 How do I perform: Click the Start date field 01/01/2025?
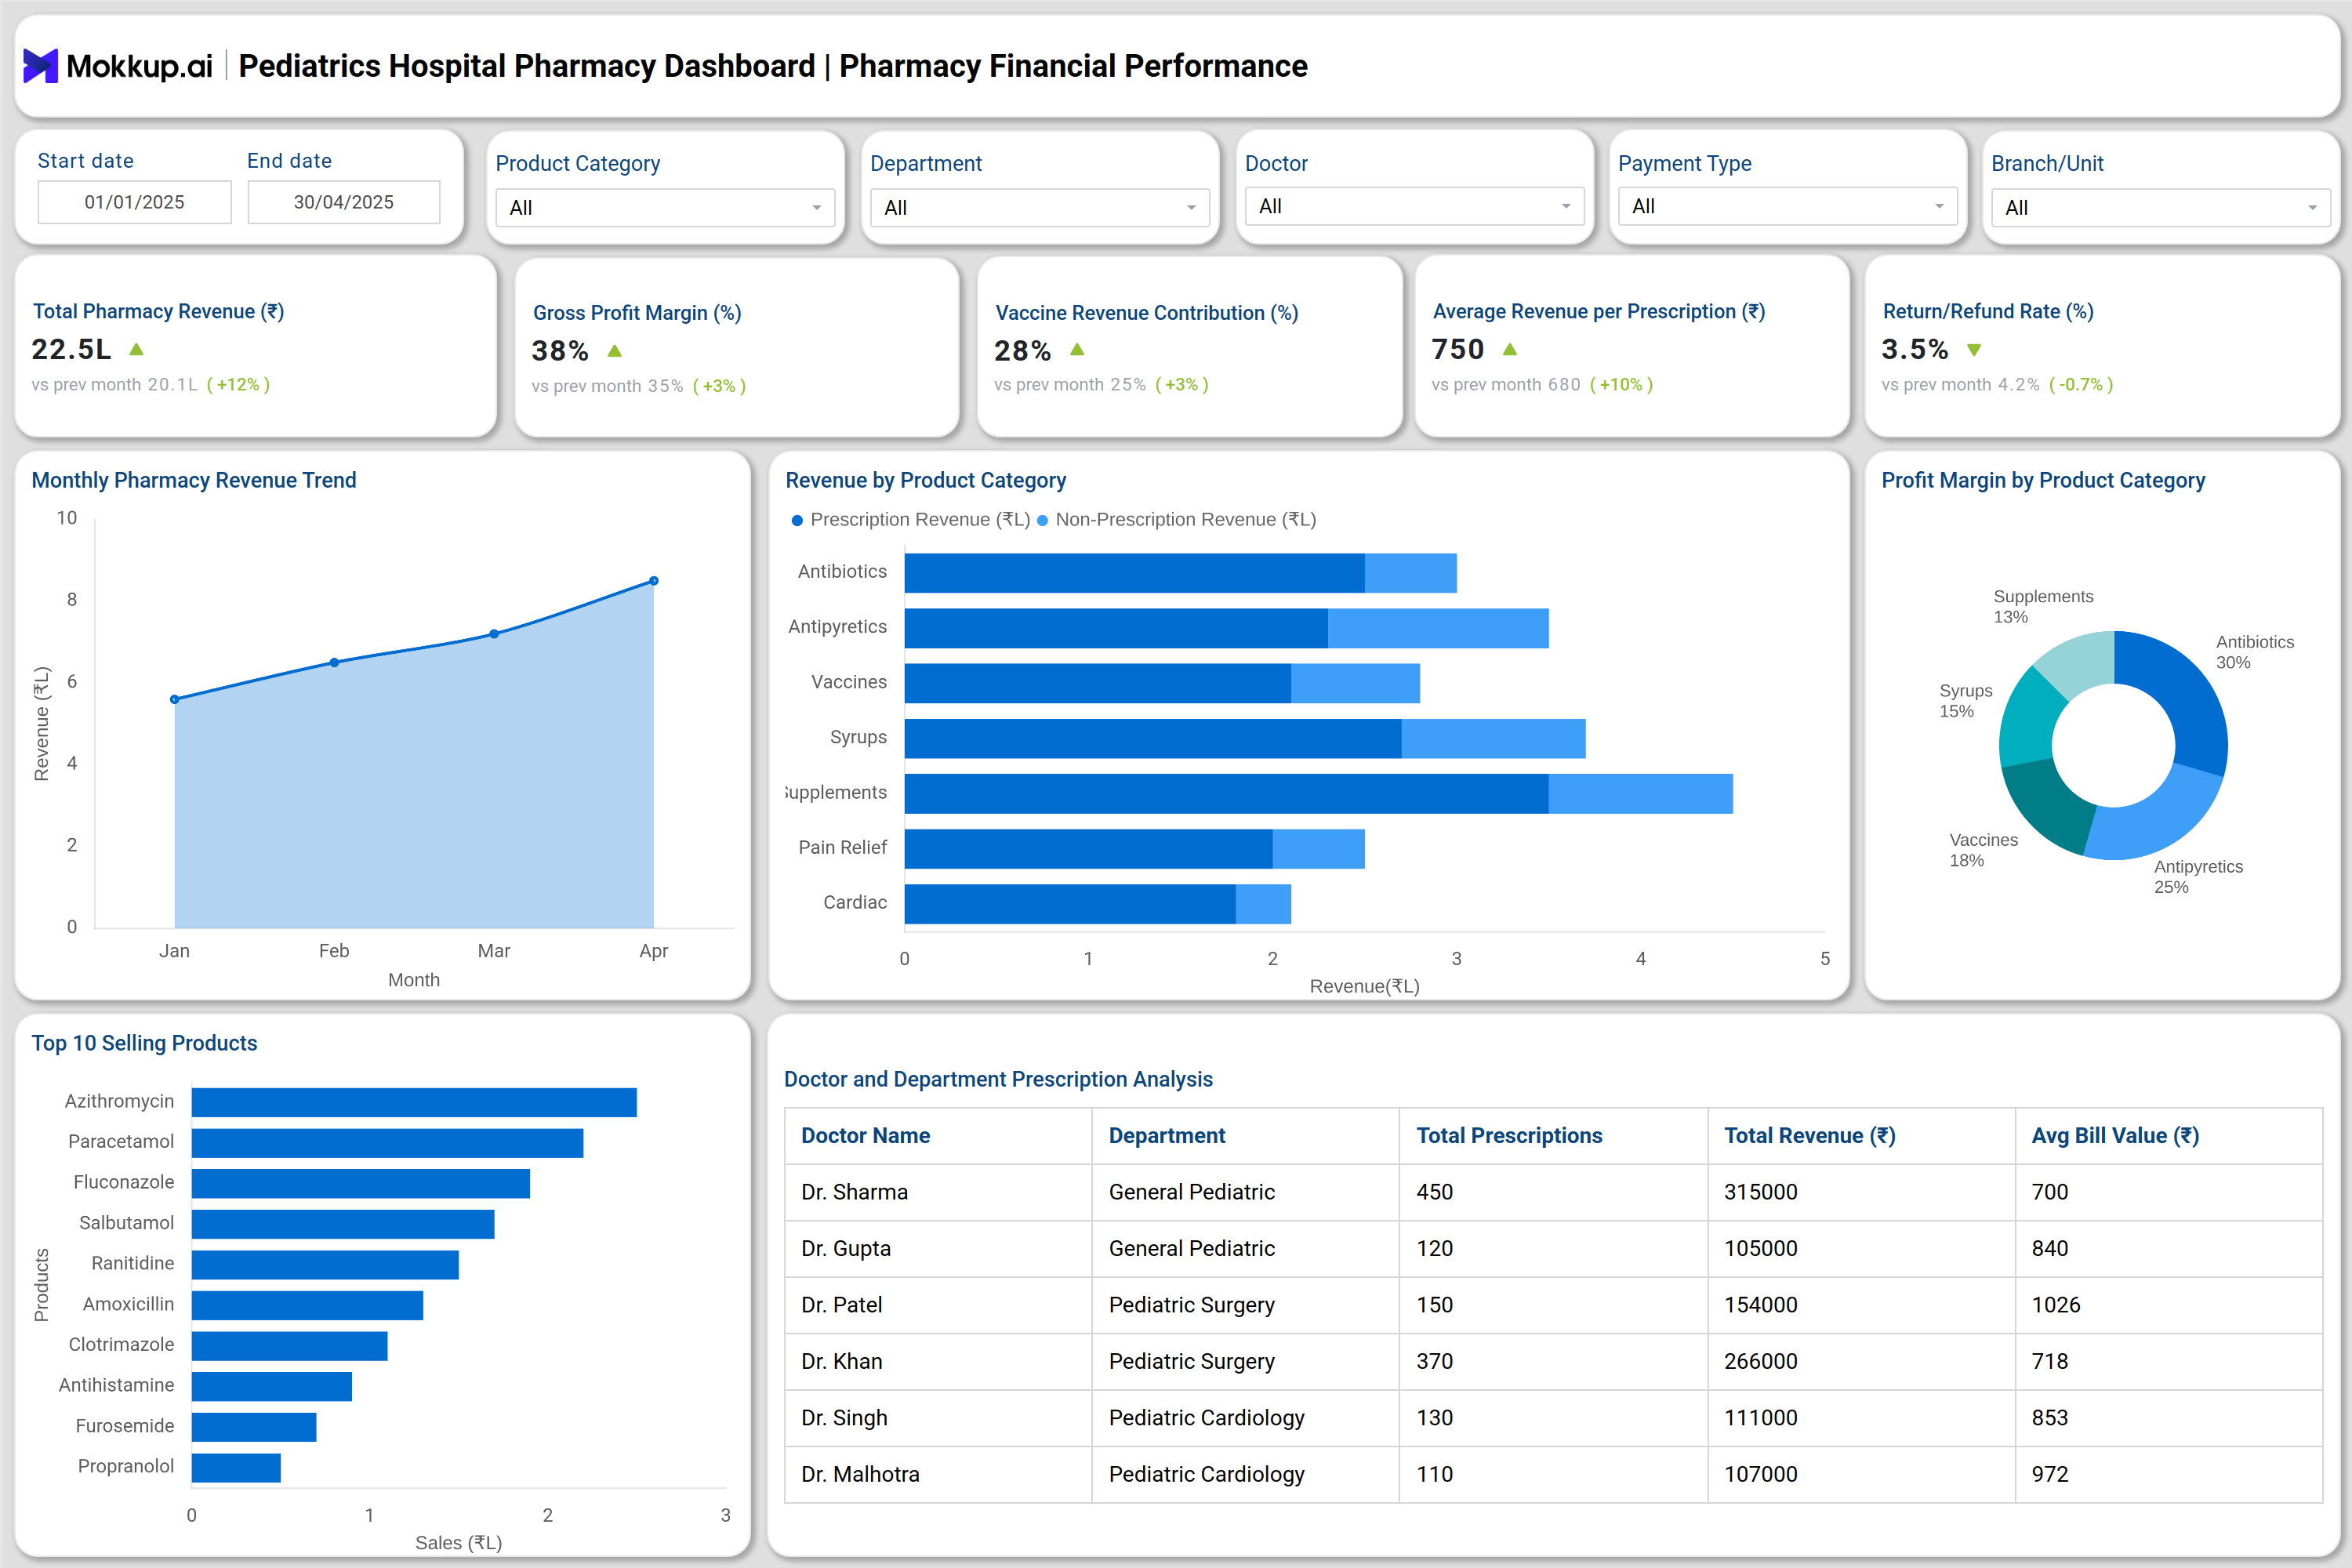[x=135, y=202]
